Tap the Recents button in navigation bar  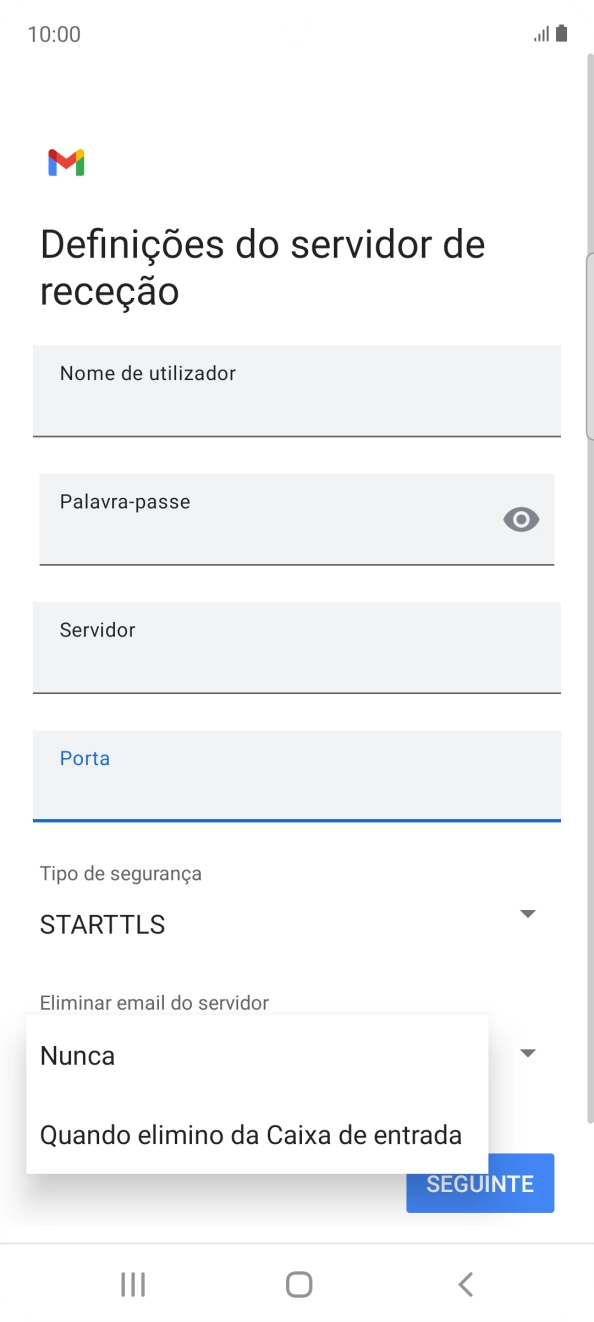[x=132, y=1284]
